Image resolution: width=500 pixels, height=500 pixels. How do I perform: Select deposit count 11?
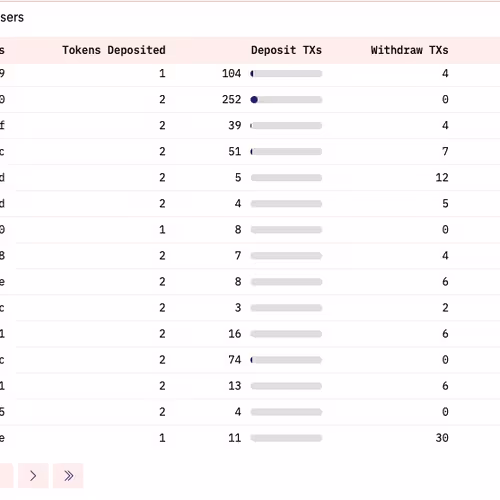[235, 438]
